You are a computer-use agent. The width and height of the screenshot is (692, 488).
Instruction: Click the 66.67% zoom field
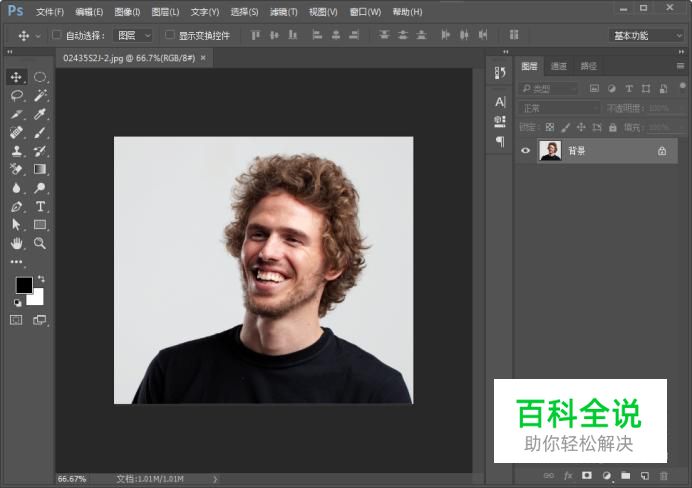pos(72,479)
